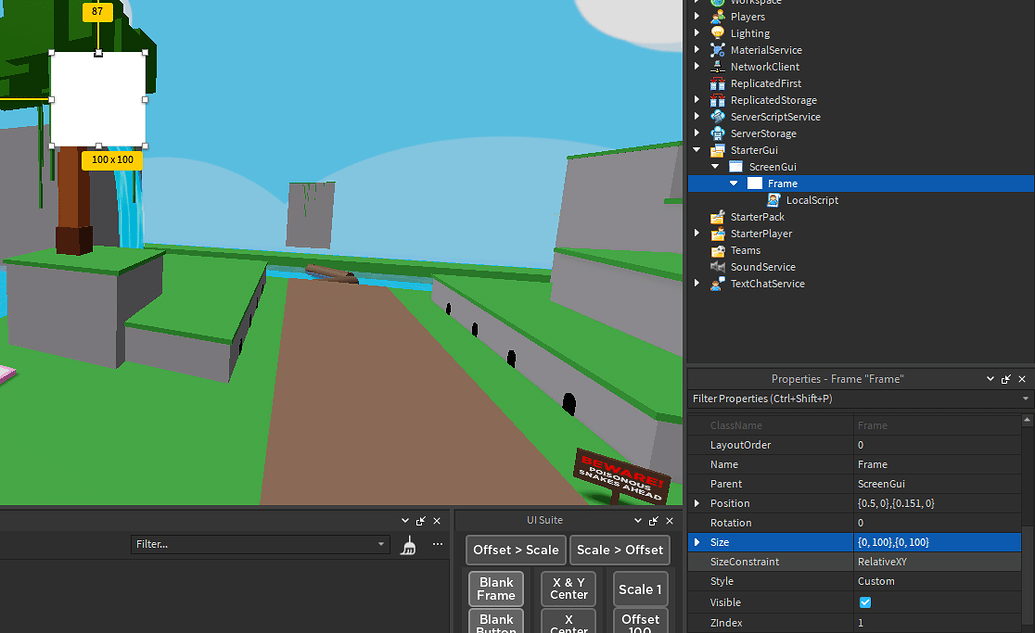This screenshot has width=1035, height=633.
Task: Click the SoundService speaker icon
Action: point(718,266)
